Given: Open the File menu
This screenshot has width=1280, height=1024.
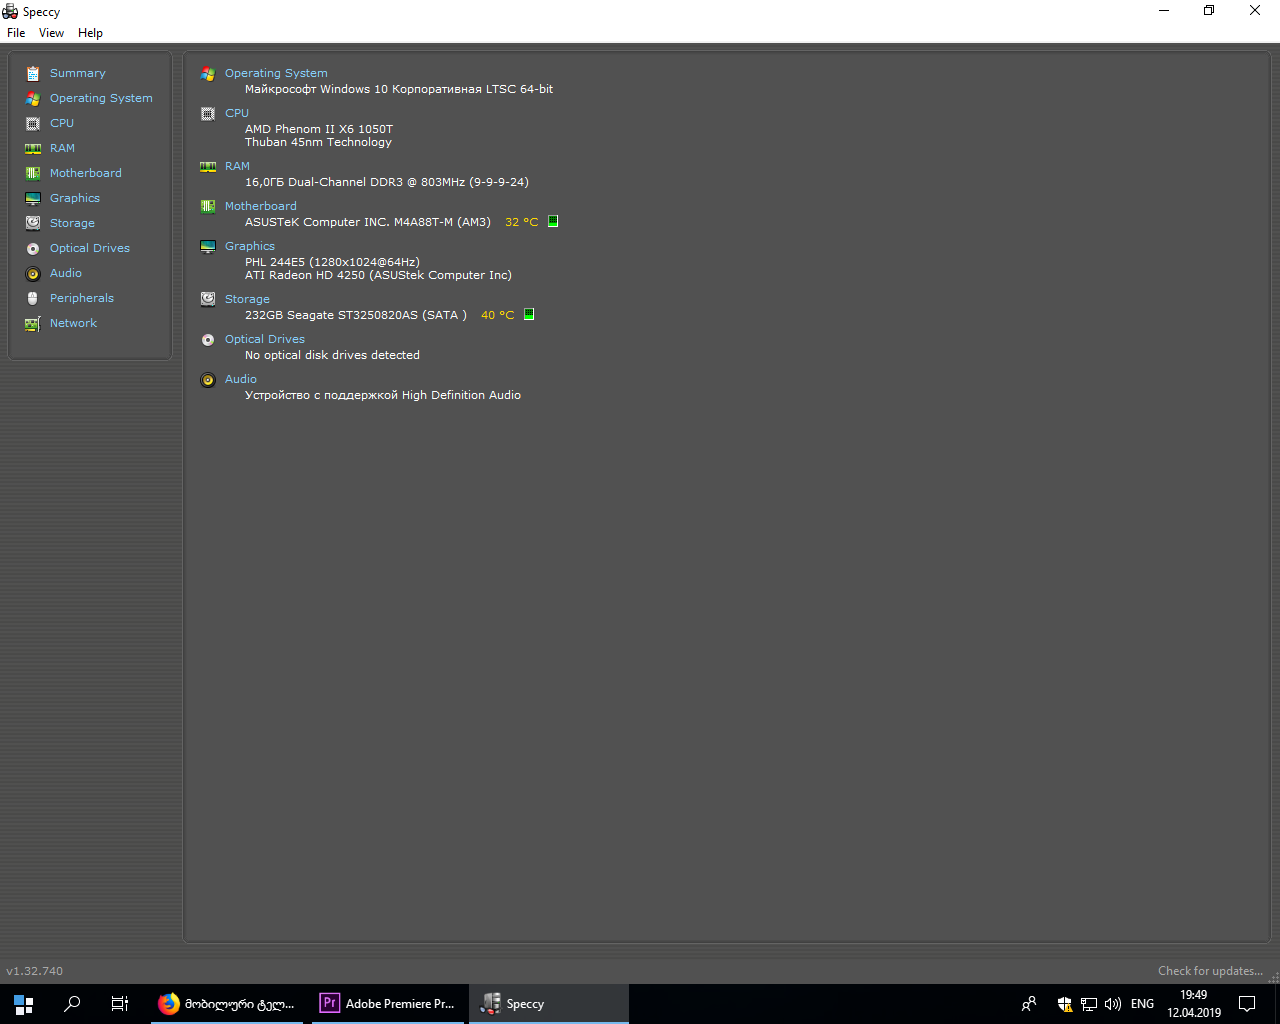Looking at the screenshot, I should point(16,33).
